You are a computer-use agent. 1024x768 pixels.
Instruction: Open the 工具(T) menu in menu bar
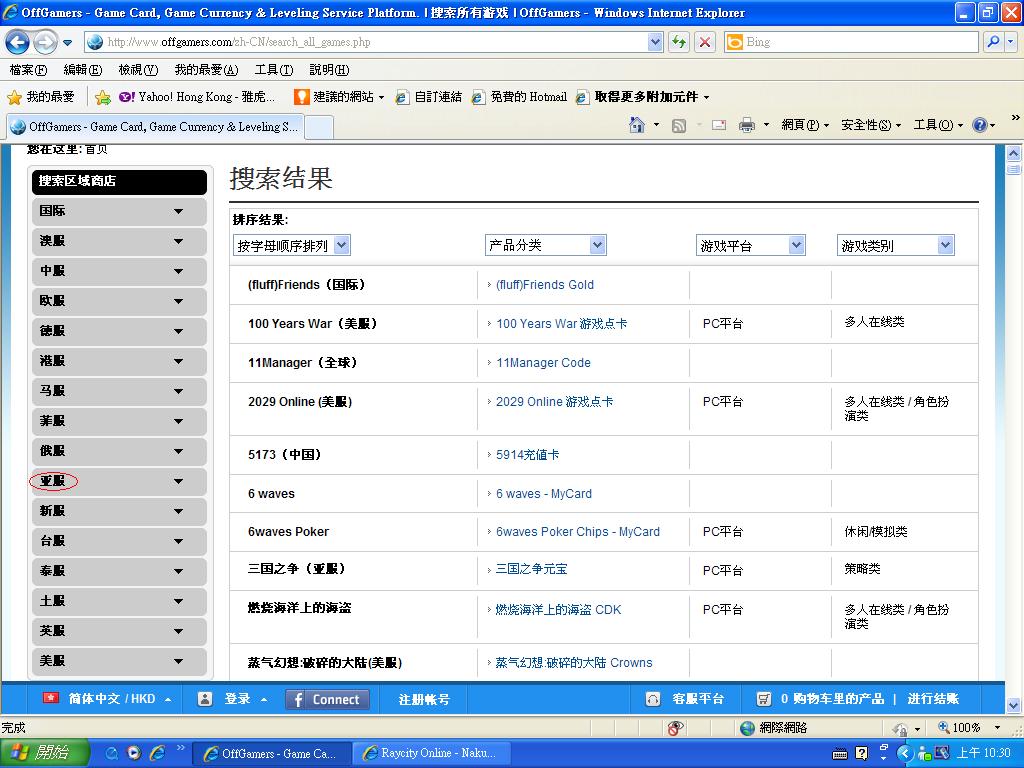[273, 70]
